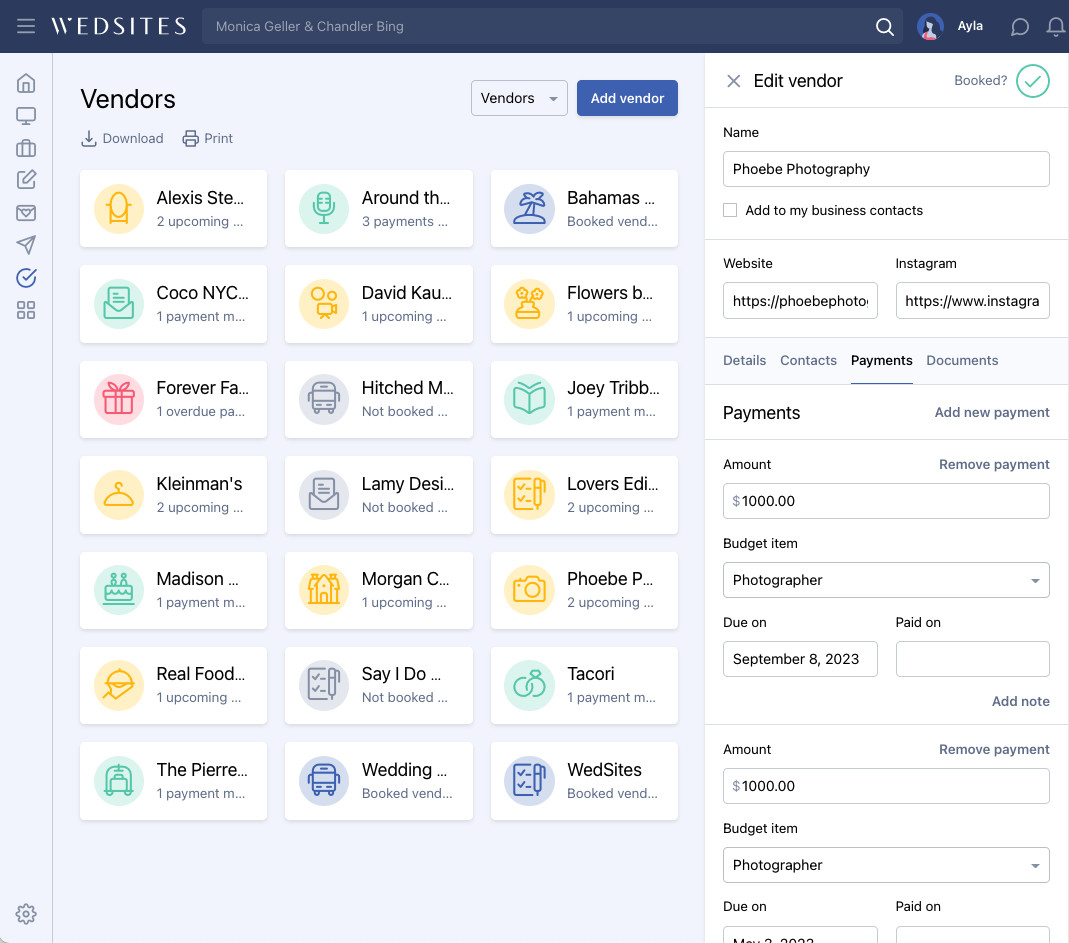Click the Add vendor button

[x=627, y=98]
